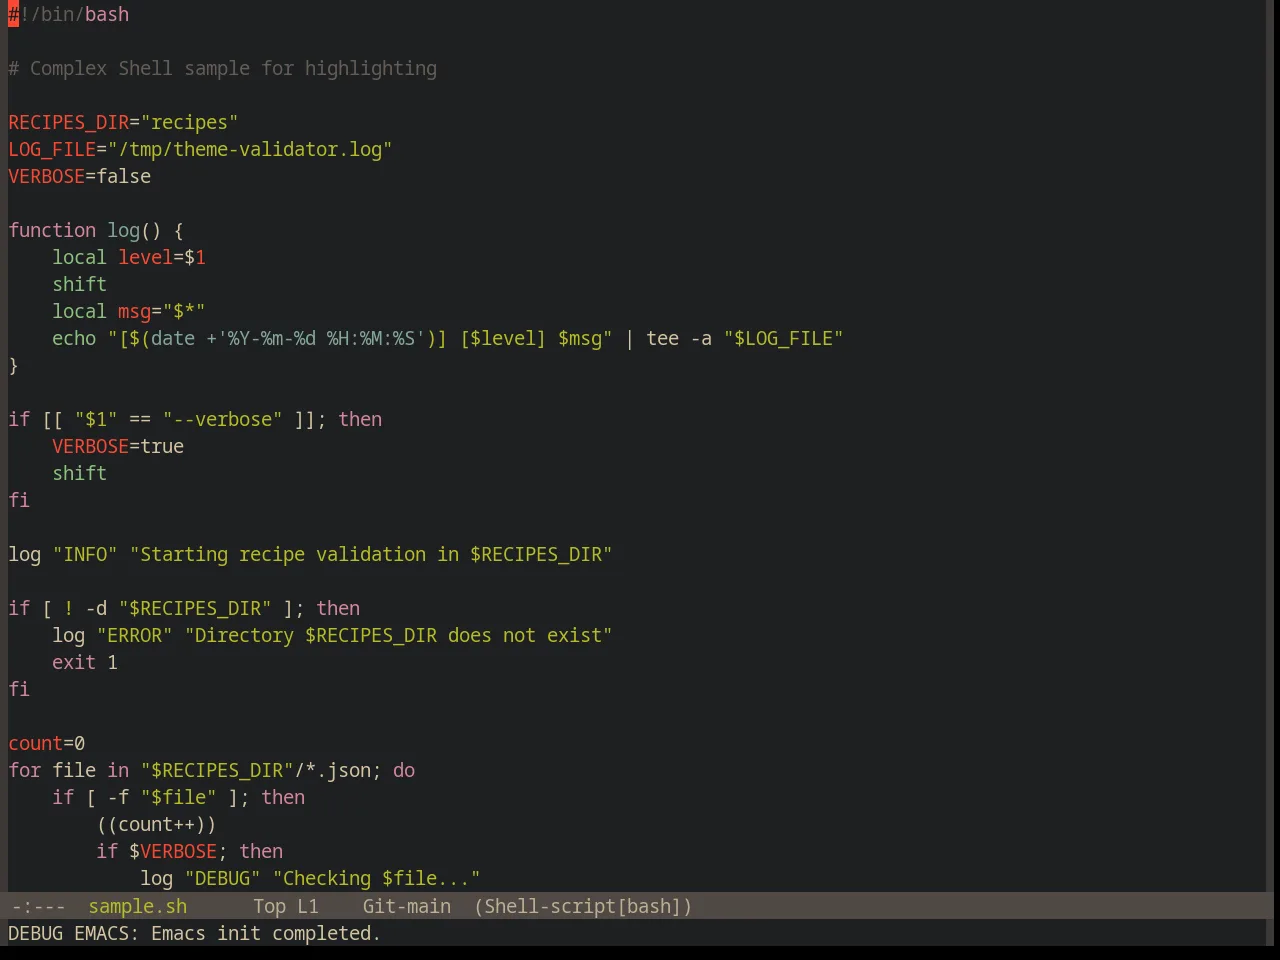Click the closing brace of log function
This screenshot has width=1280, height=960.
(13, 365)
